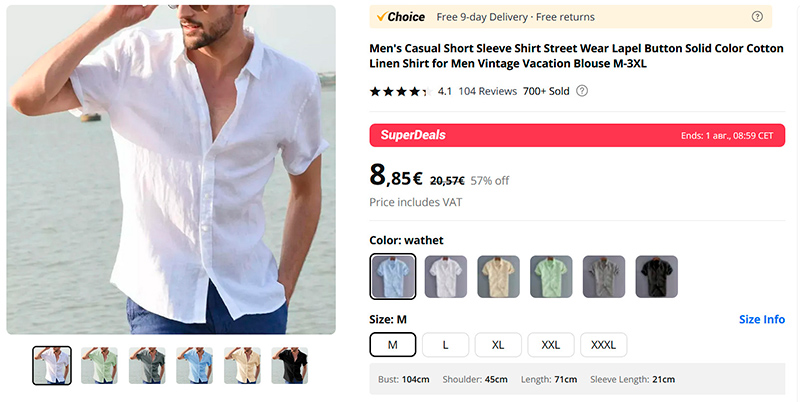Click the question mark icon beside 700+ Sold
The image size is (800, 402).
(x=582, y=91)
